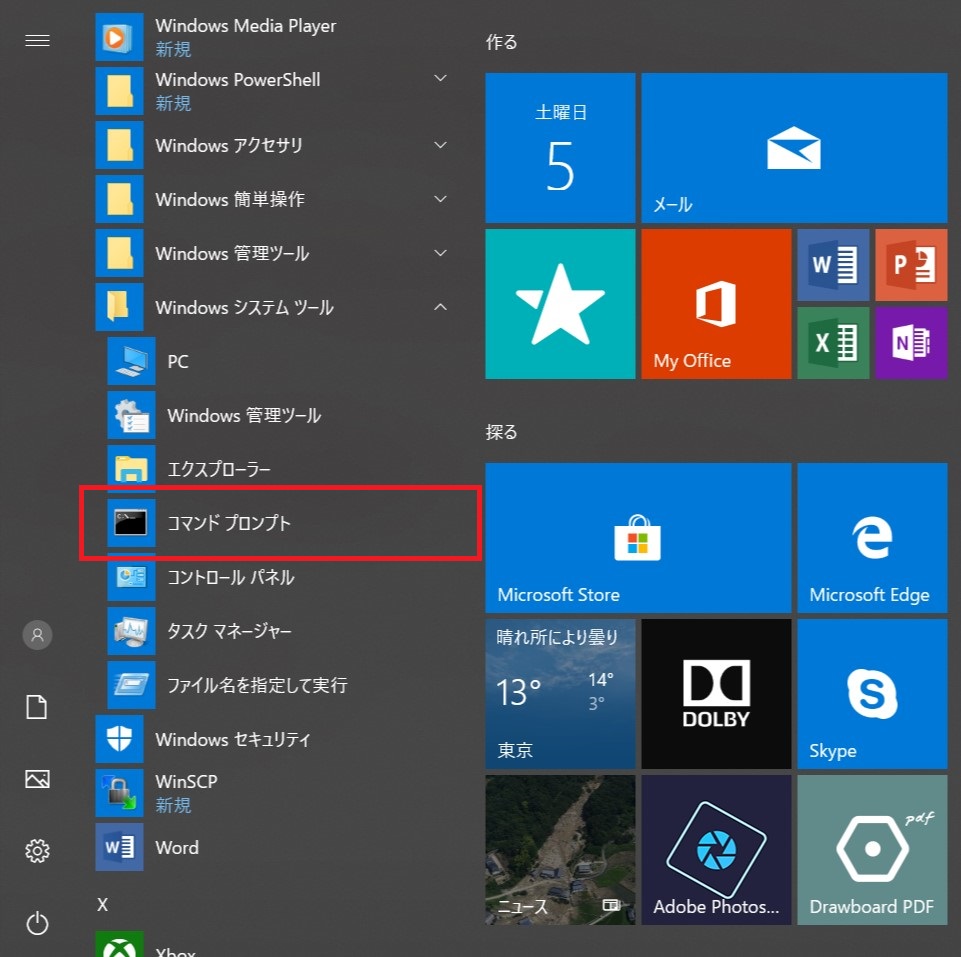The image size is (961, 957).
Task: Open Settings via the gear icon
Action: click(37, 851)
